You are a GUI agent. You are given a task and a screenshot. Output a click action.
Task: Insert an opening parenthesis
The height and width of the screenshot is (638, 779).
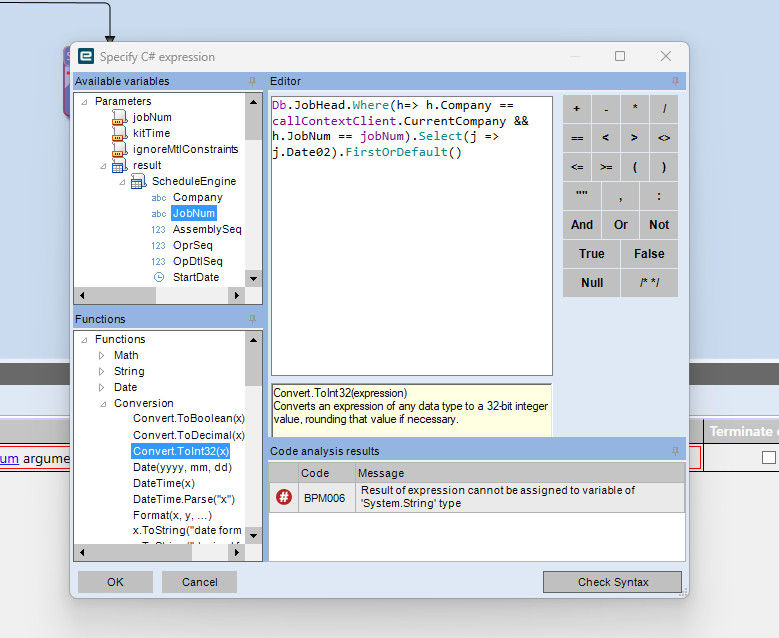[x=635, y=167]
